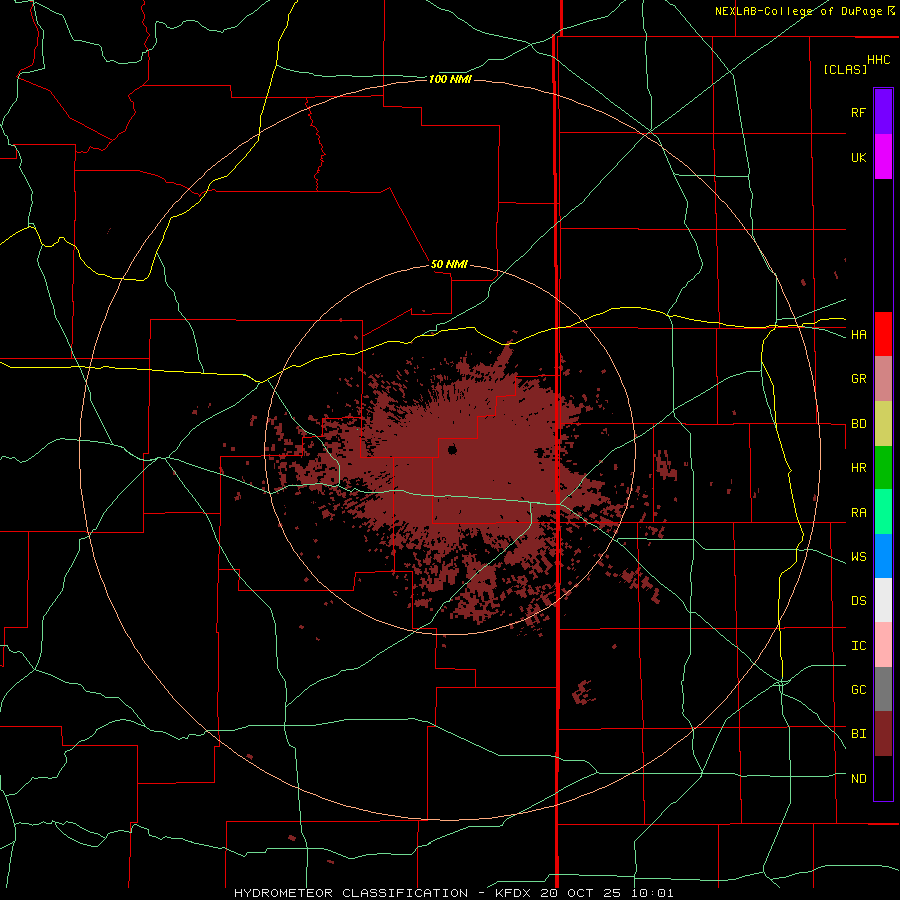Click the BI dark red legend swatch
Image resolution: width=900 pixels, height=900 pixels.
pos(883,734)
